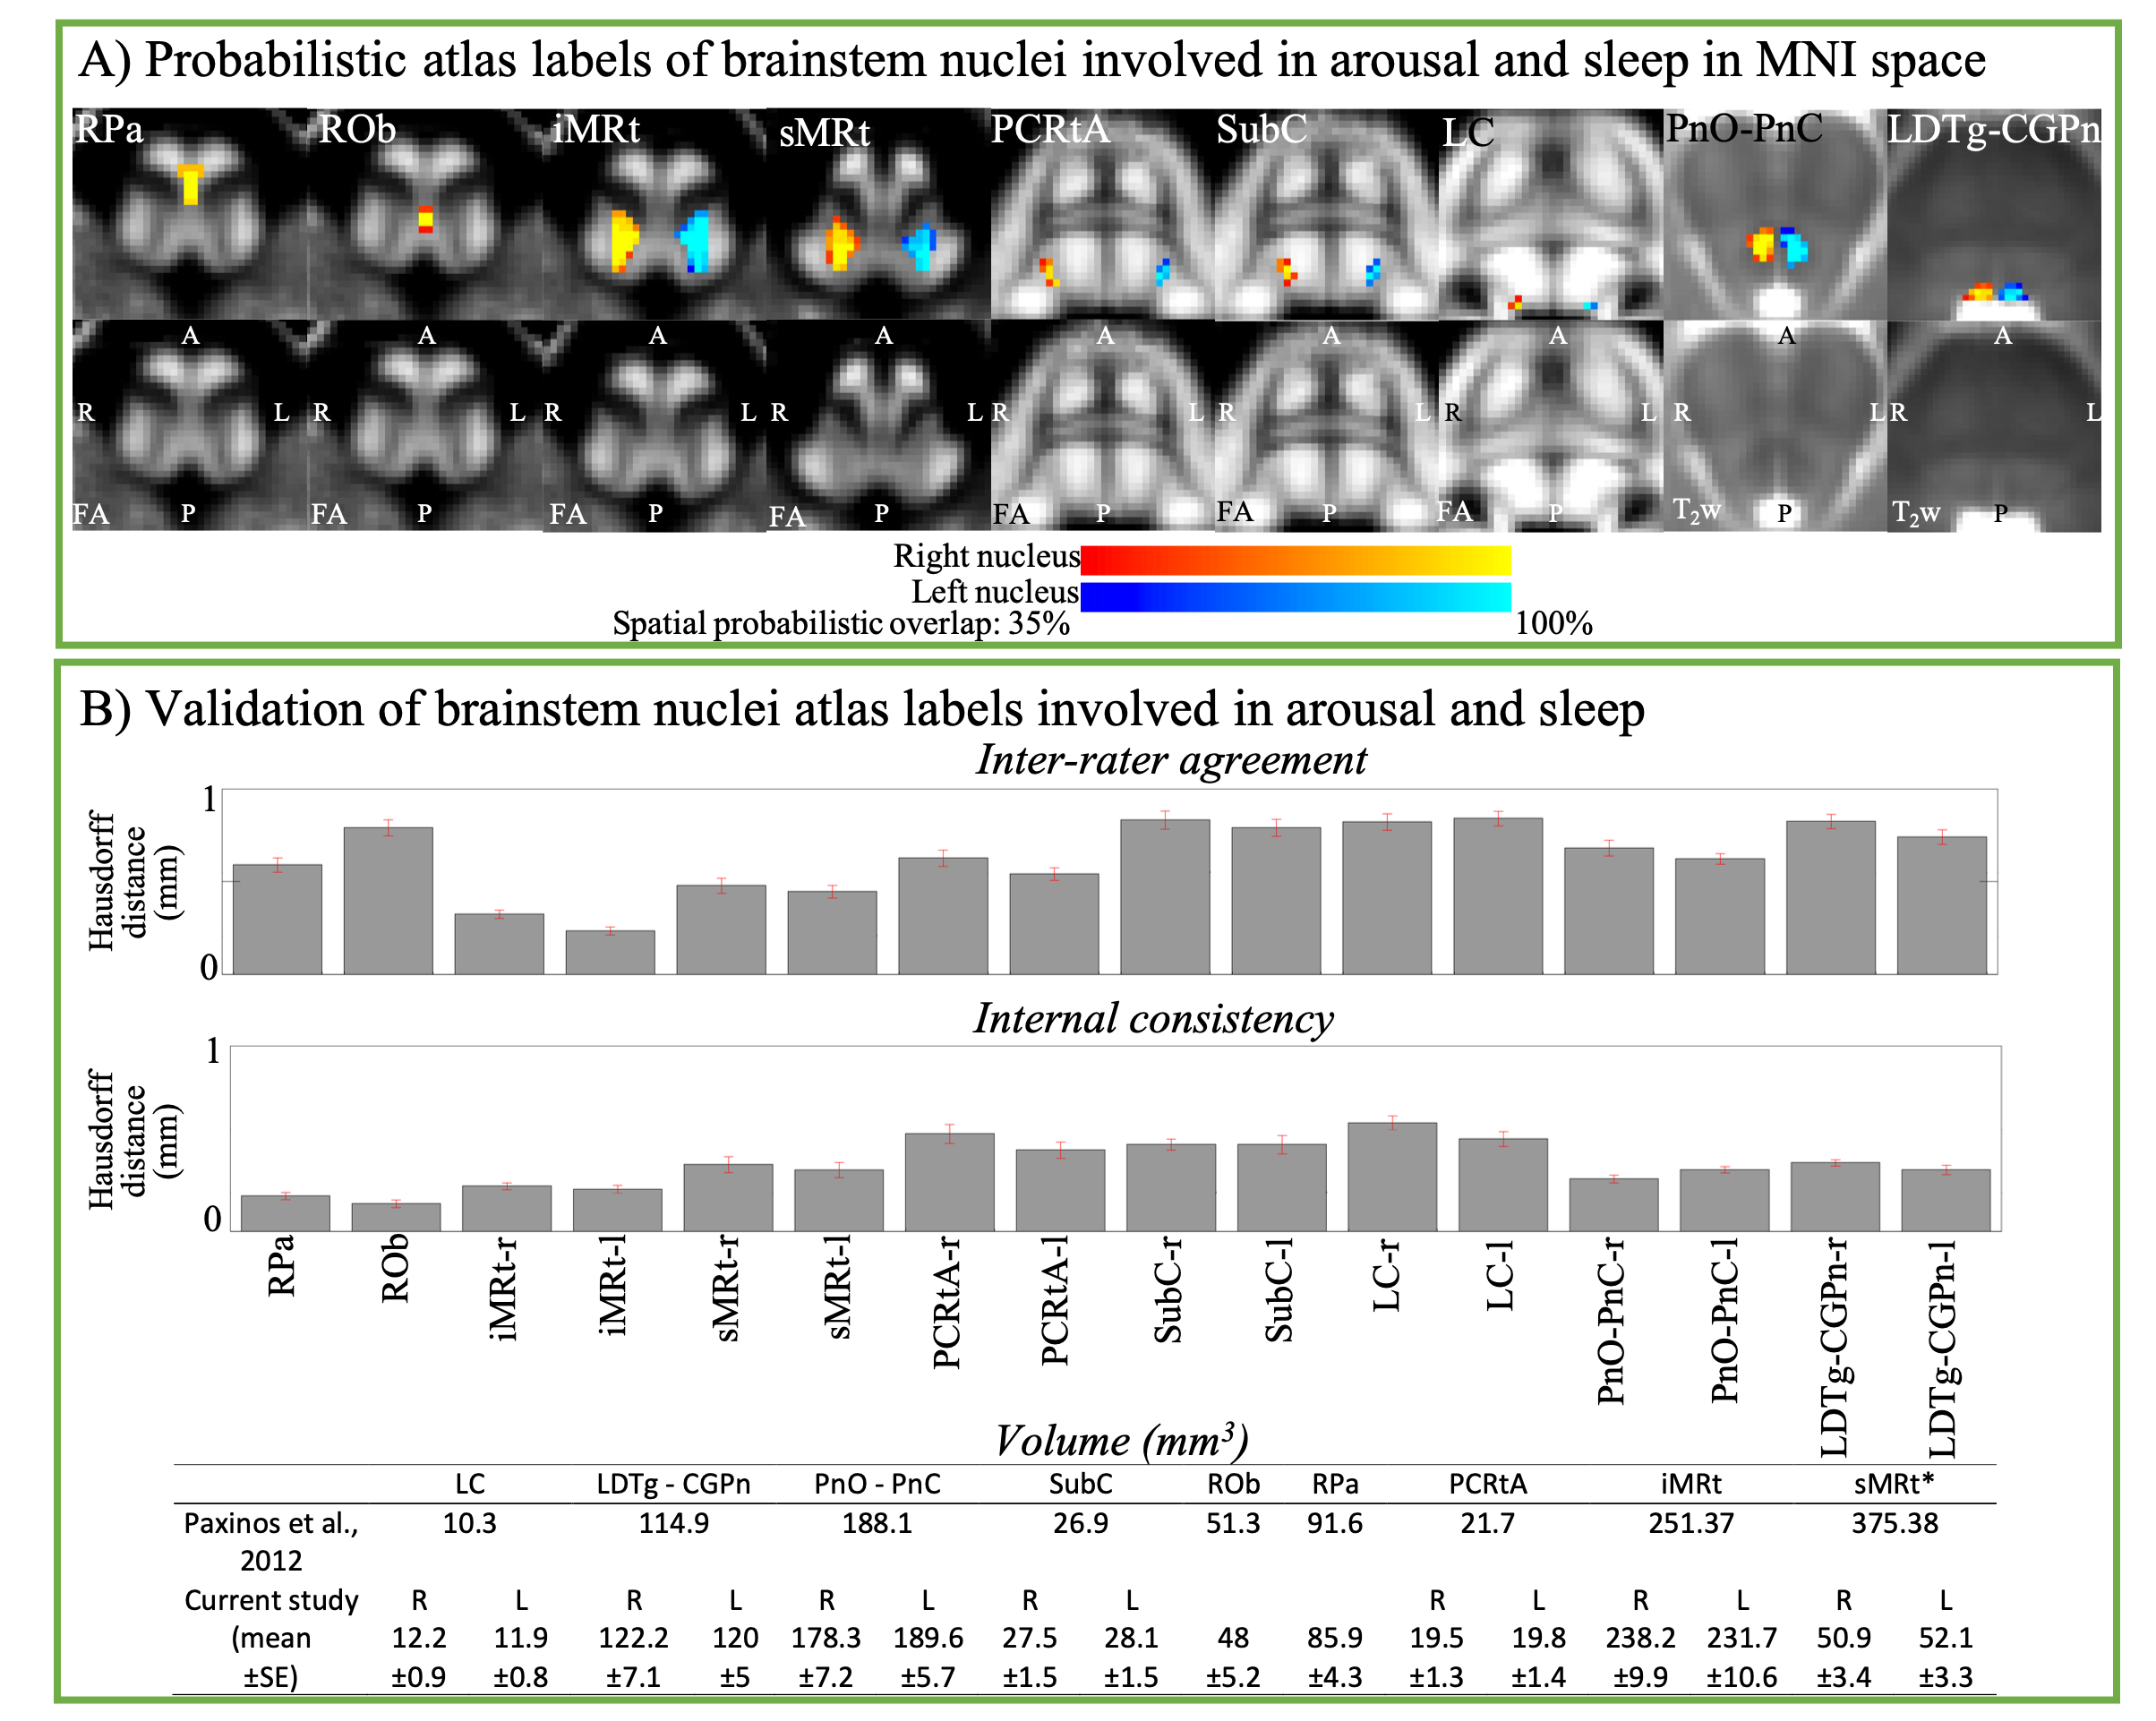Click the Volume (mm3) table heading
2156x1721 pixels.
[1120, 1441]
